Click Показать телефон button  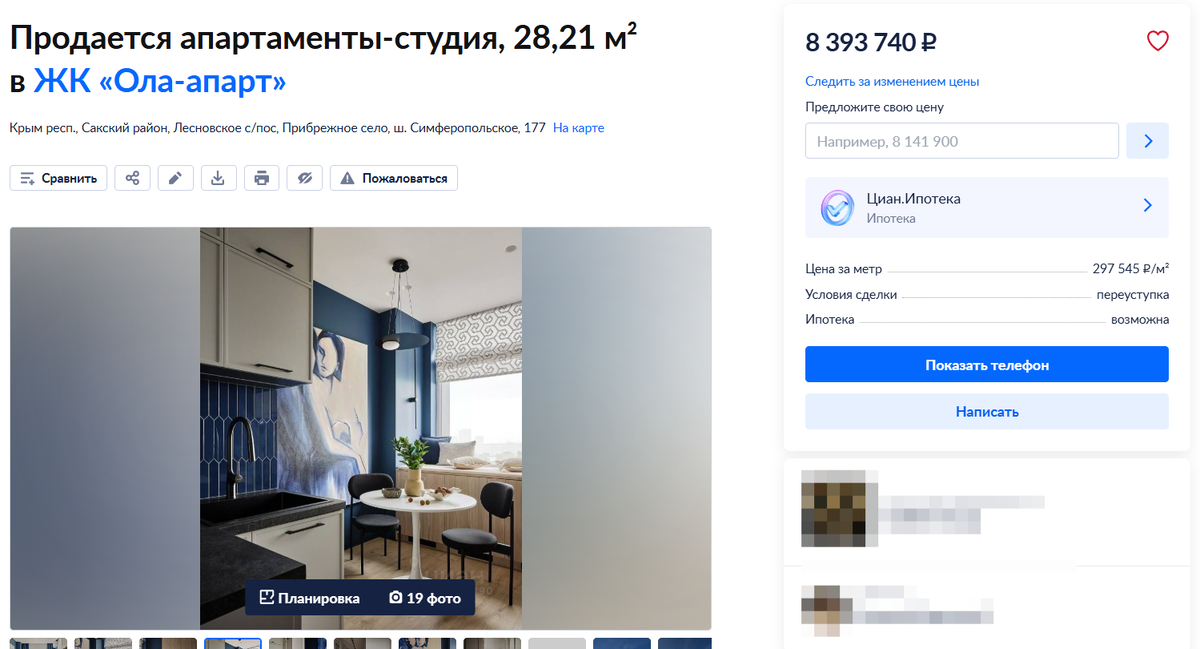[x=987, y=365]
